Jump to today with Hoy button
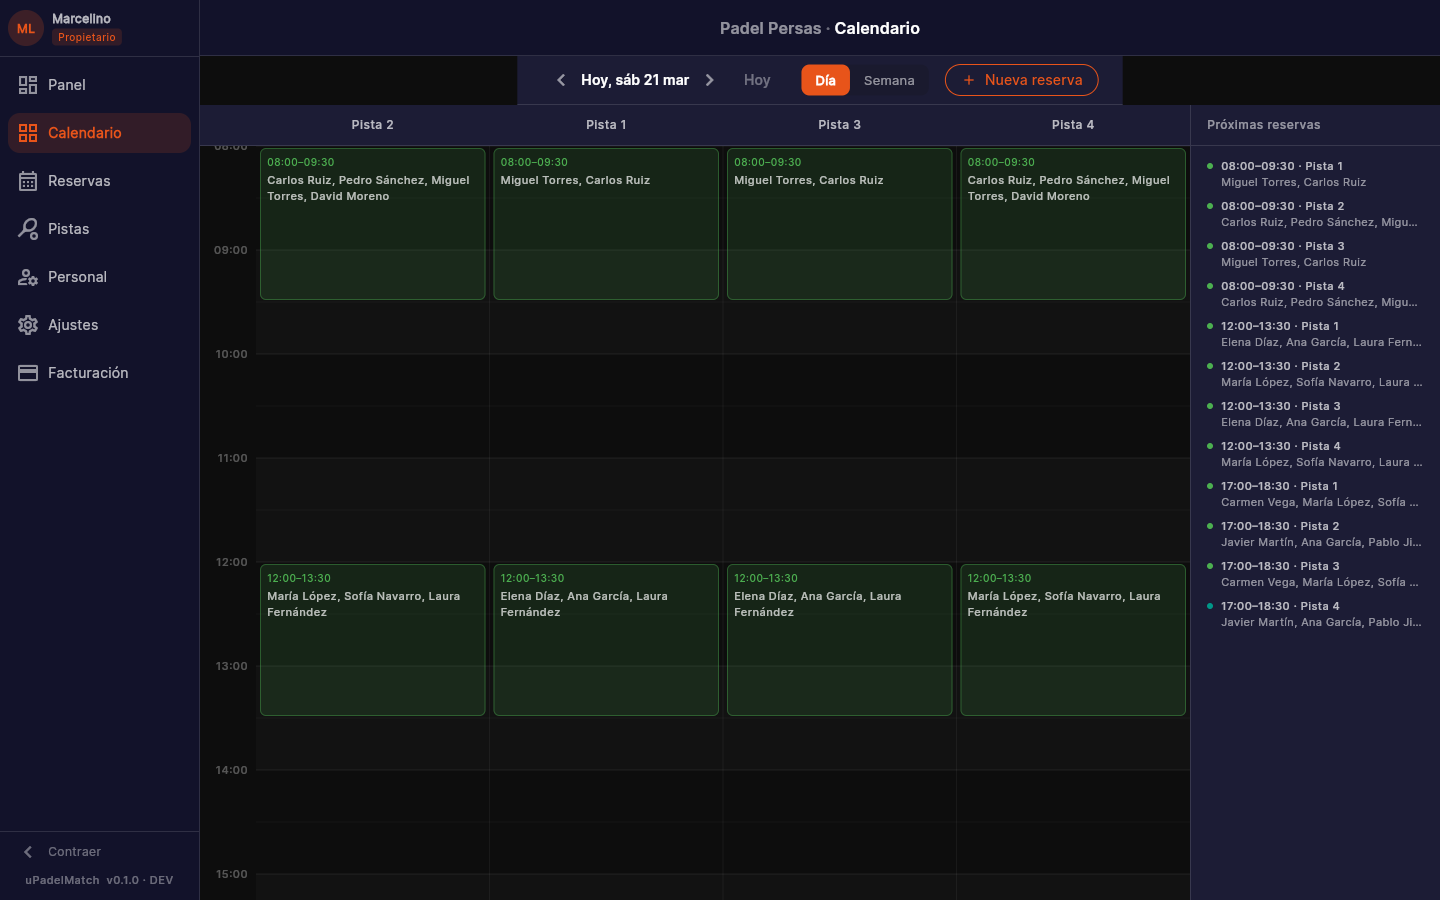The width and height of the screenshot is (1440, 900). tap(757, 80)
